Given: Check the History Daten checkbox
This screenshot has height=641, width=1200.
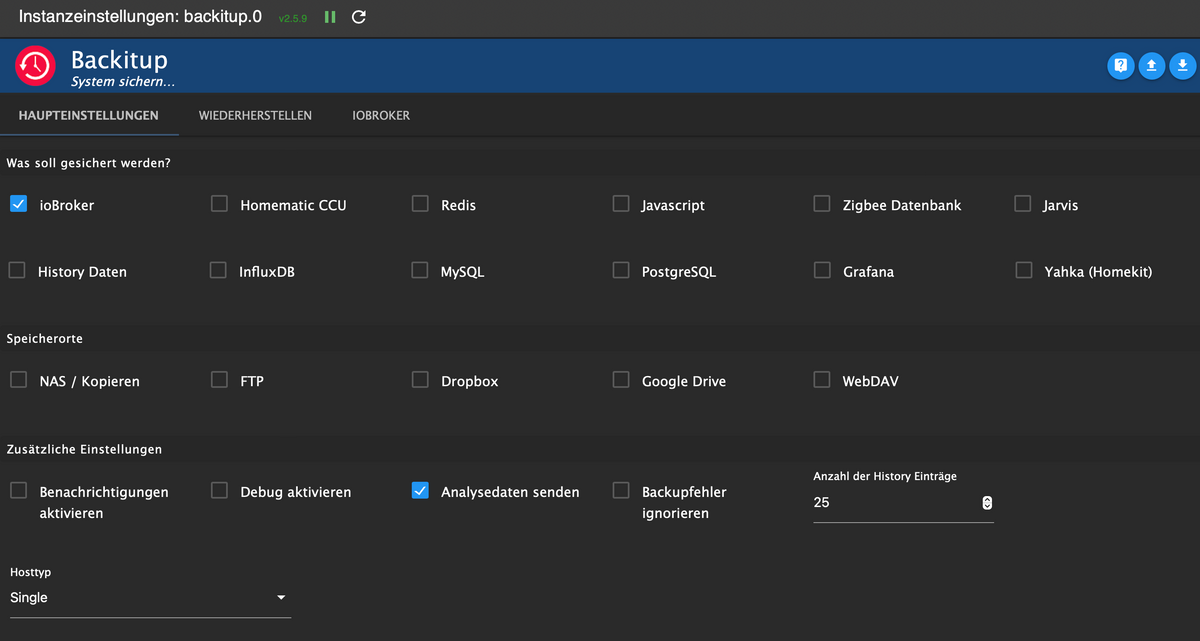Looking at the screenshot, I should [17, 270].
